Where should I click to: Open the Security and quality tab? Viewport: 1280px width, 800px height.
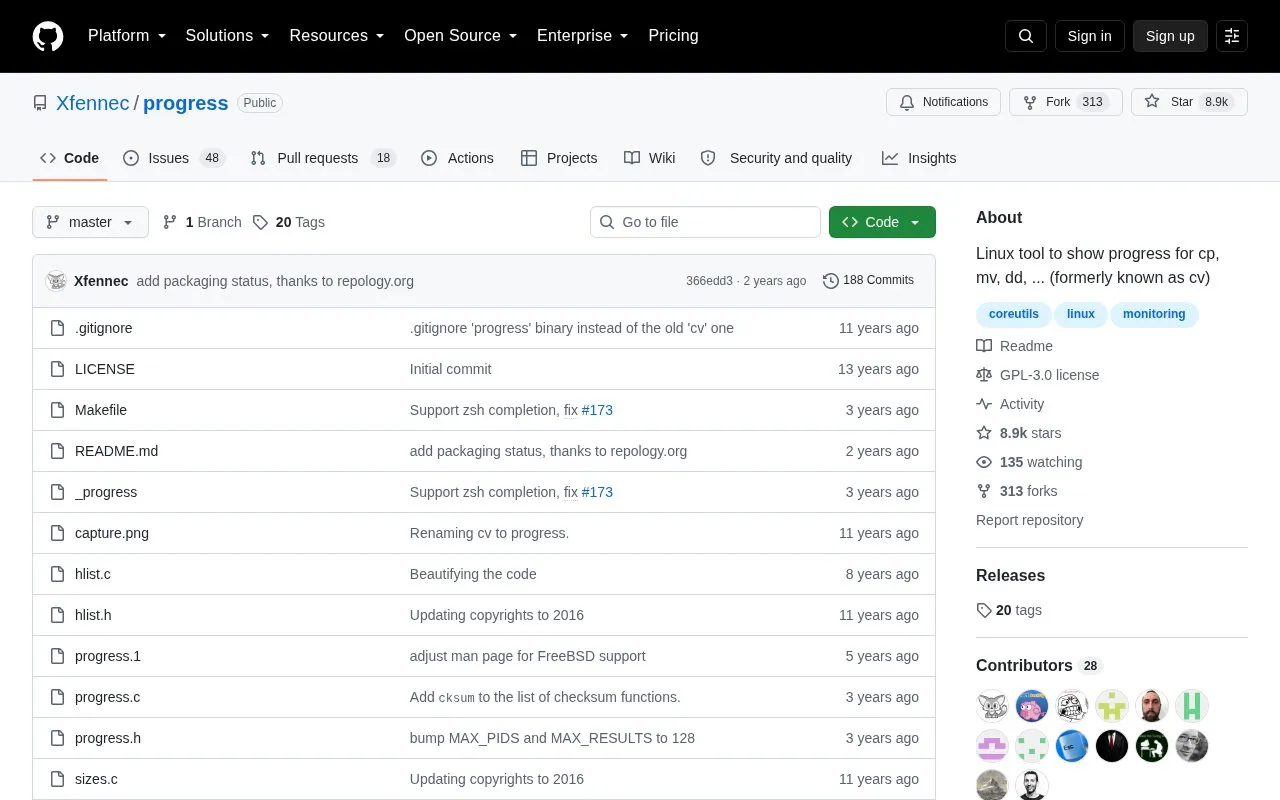point(776,158)
